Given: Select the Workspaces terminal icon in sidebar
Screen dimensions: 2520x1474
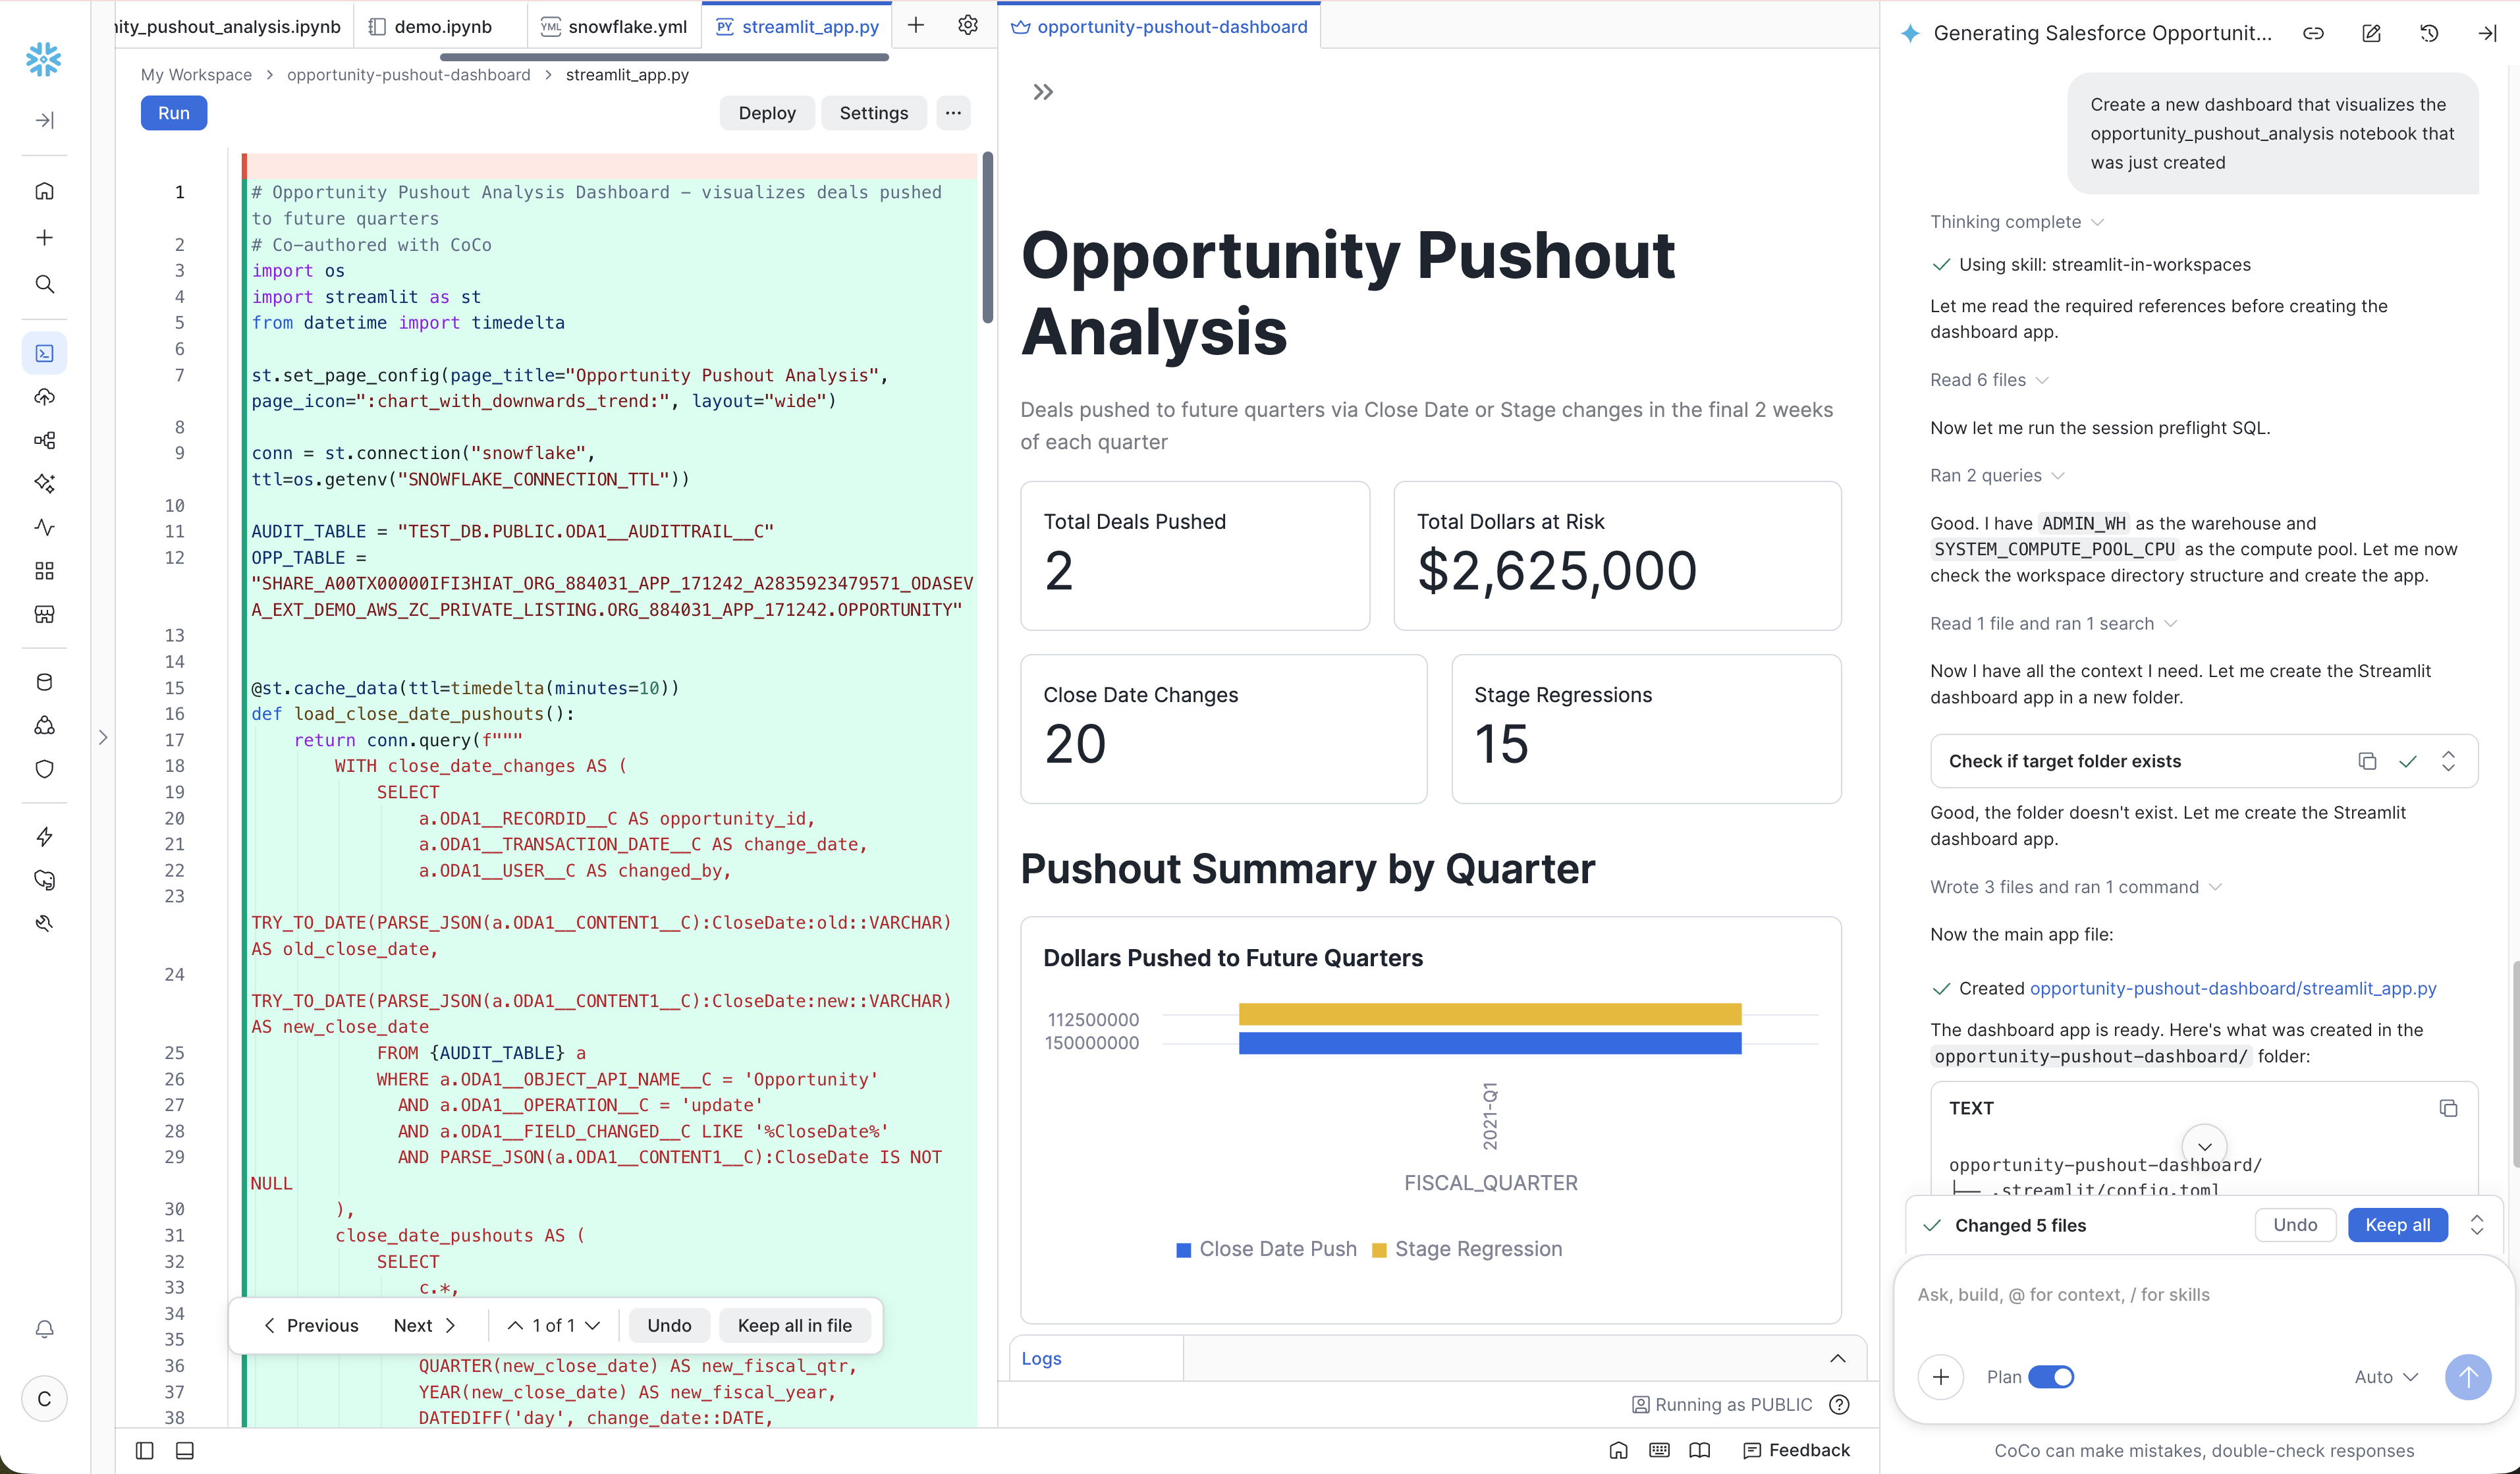Looking at the screenshot, I should click(44, 353).
